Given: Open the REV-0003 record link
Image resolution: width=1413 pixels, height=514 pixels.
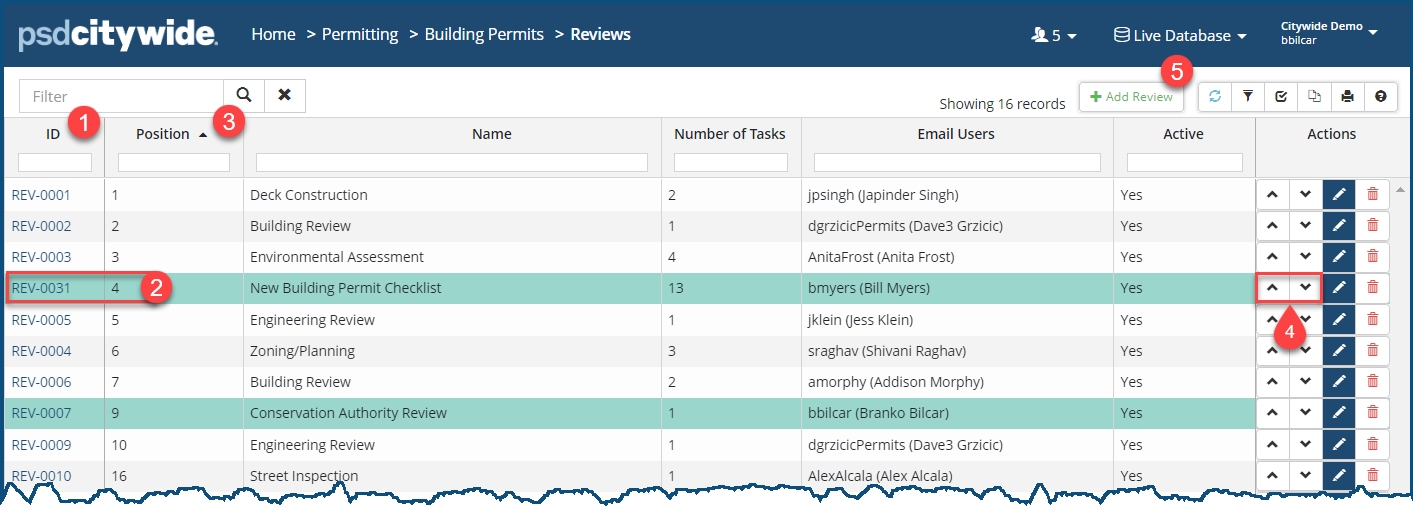Looking at the screenshot, I should 41,257.
